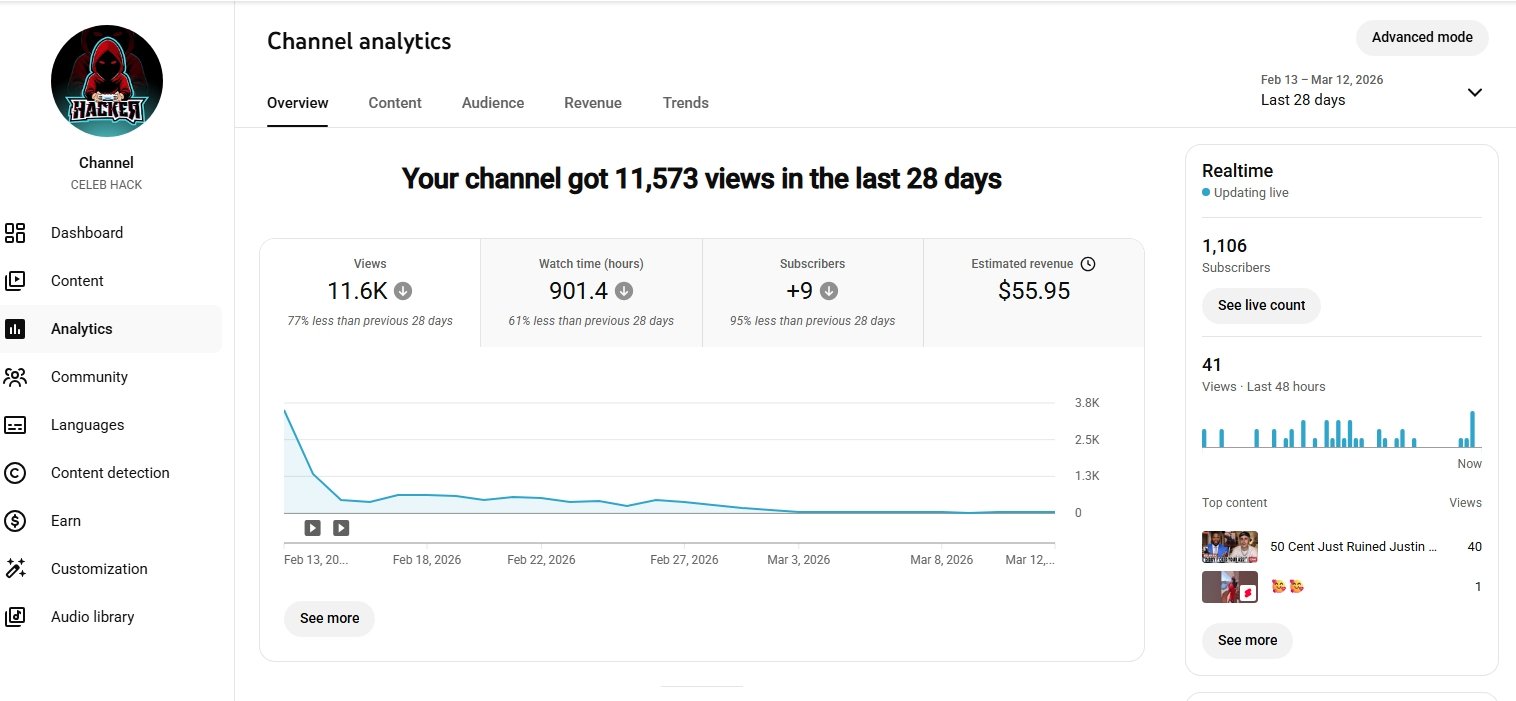Open the Revenue tab
The width and height of the screenshot is (1516, 701).
[x=592, y=103]
